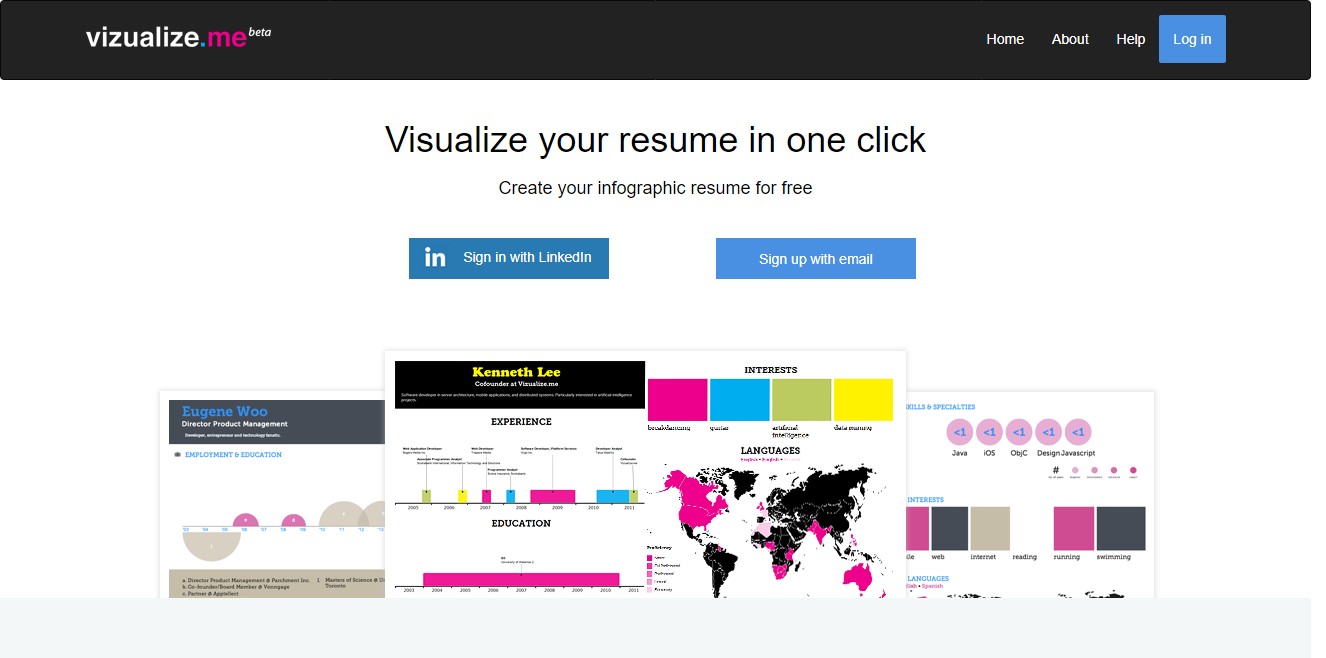Click the cyan guitar interest square

point(740,399)
